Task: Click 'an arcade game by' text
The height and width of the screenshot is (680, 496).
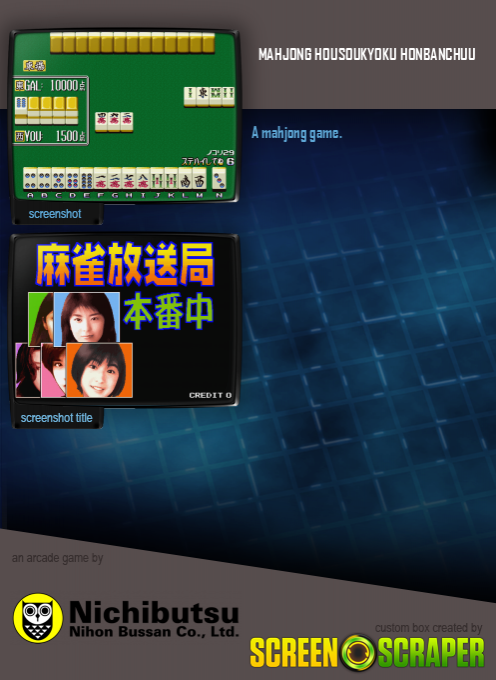Action: [57, 558]
